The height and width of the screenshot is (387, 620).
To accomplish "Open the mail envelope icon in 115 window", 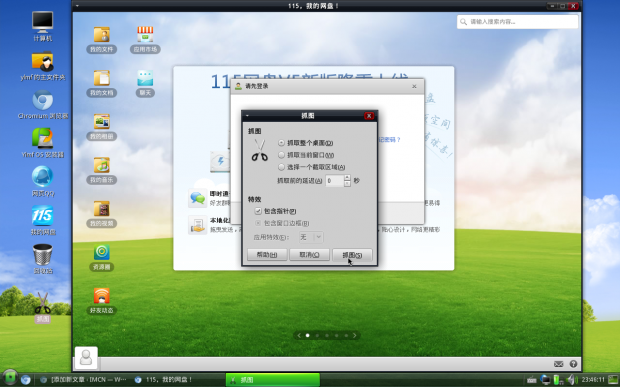I will click(558, 364).
